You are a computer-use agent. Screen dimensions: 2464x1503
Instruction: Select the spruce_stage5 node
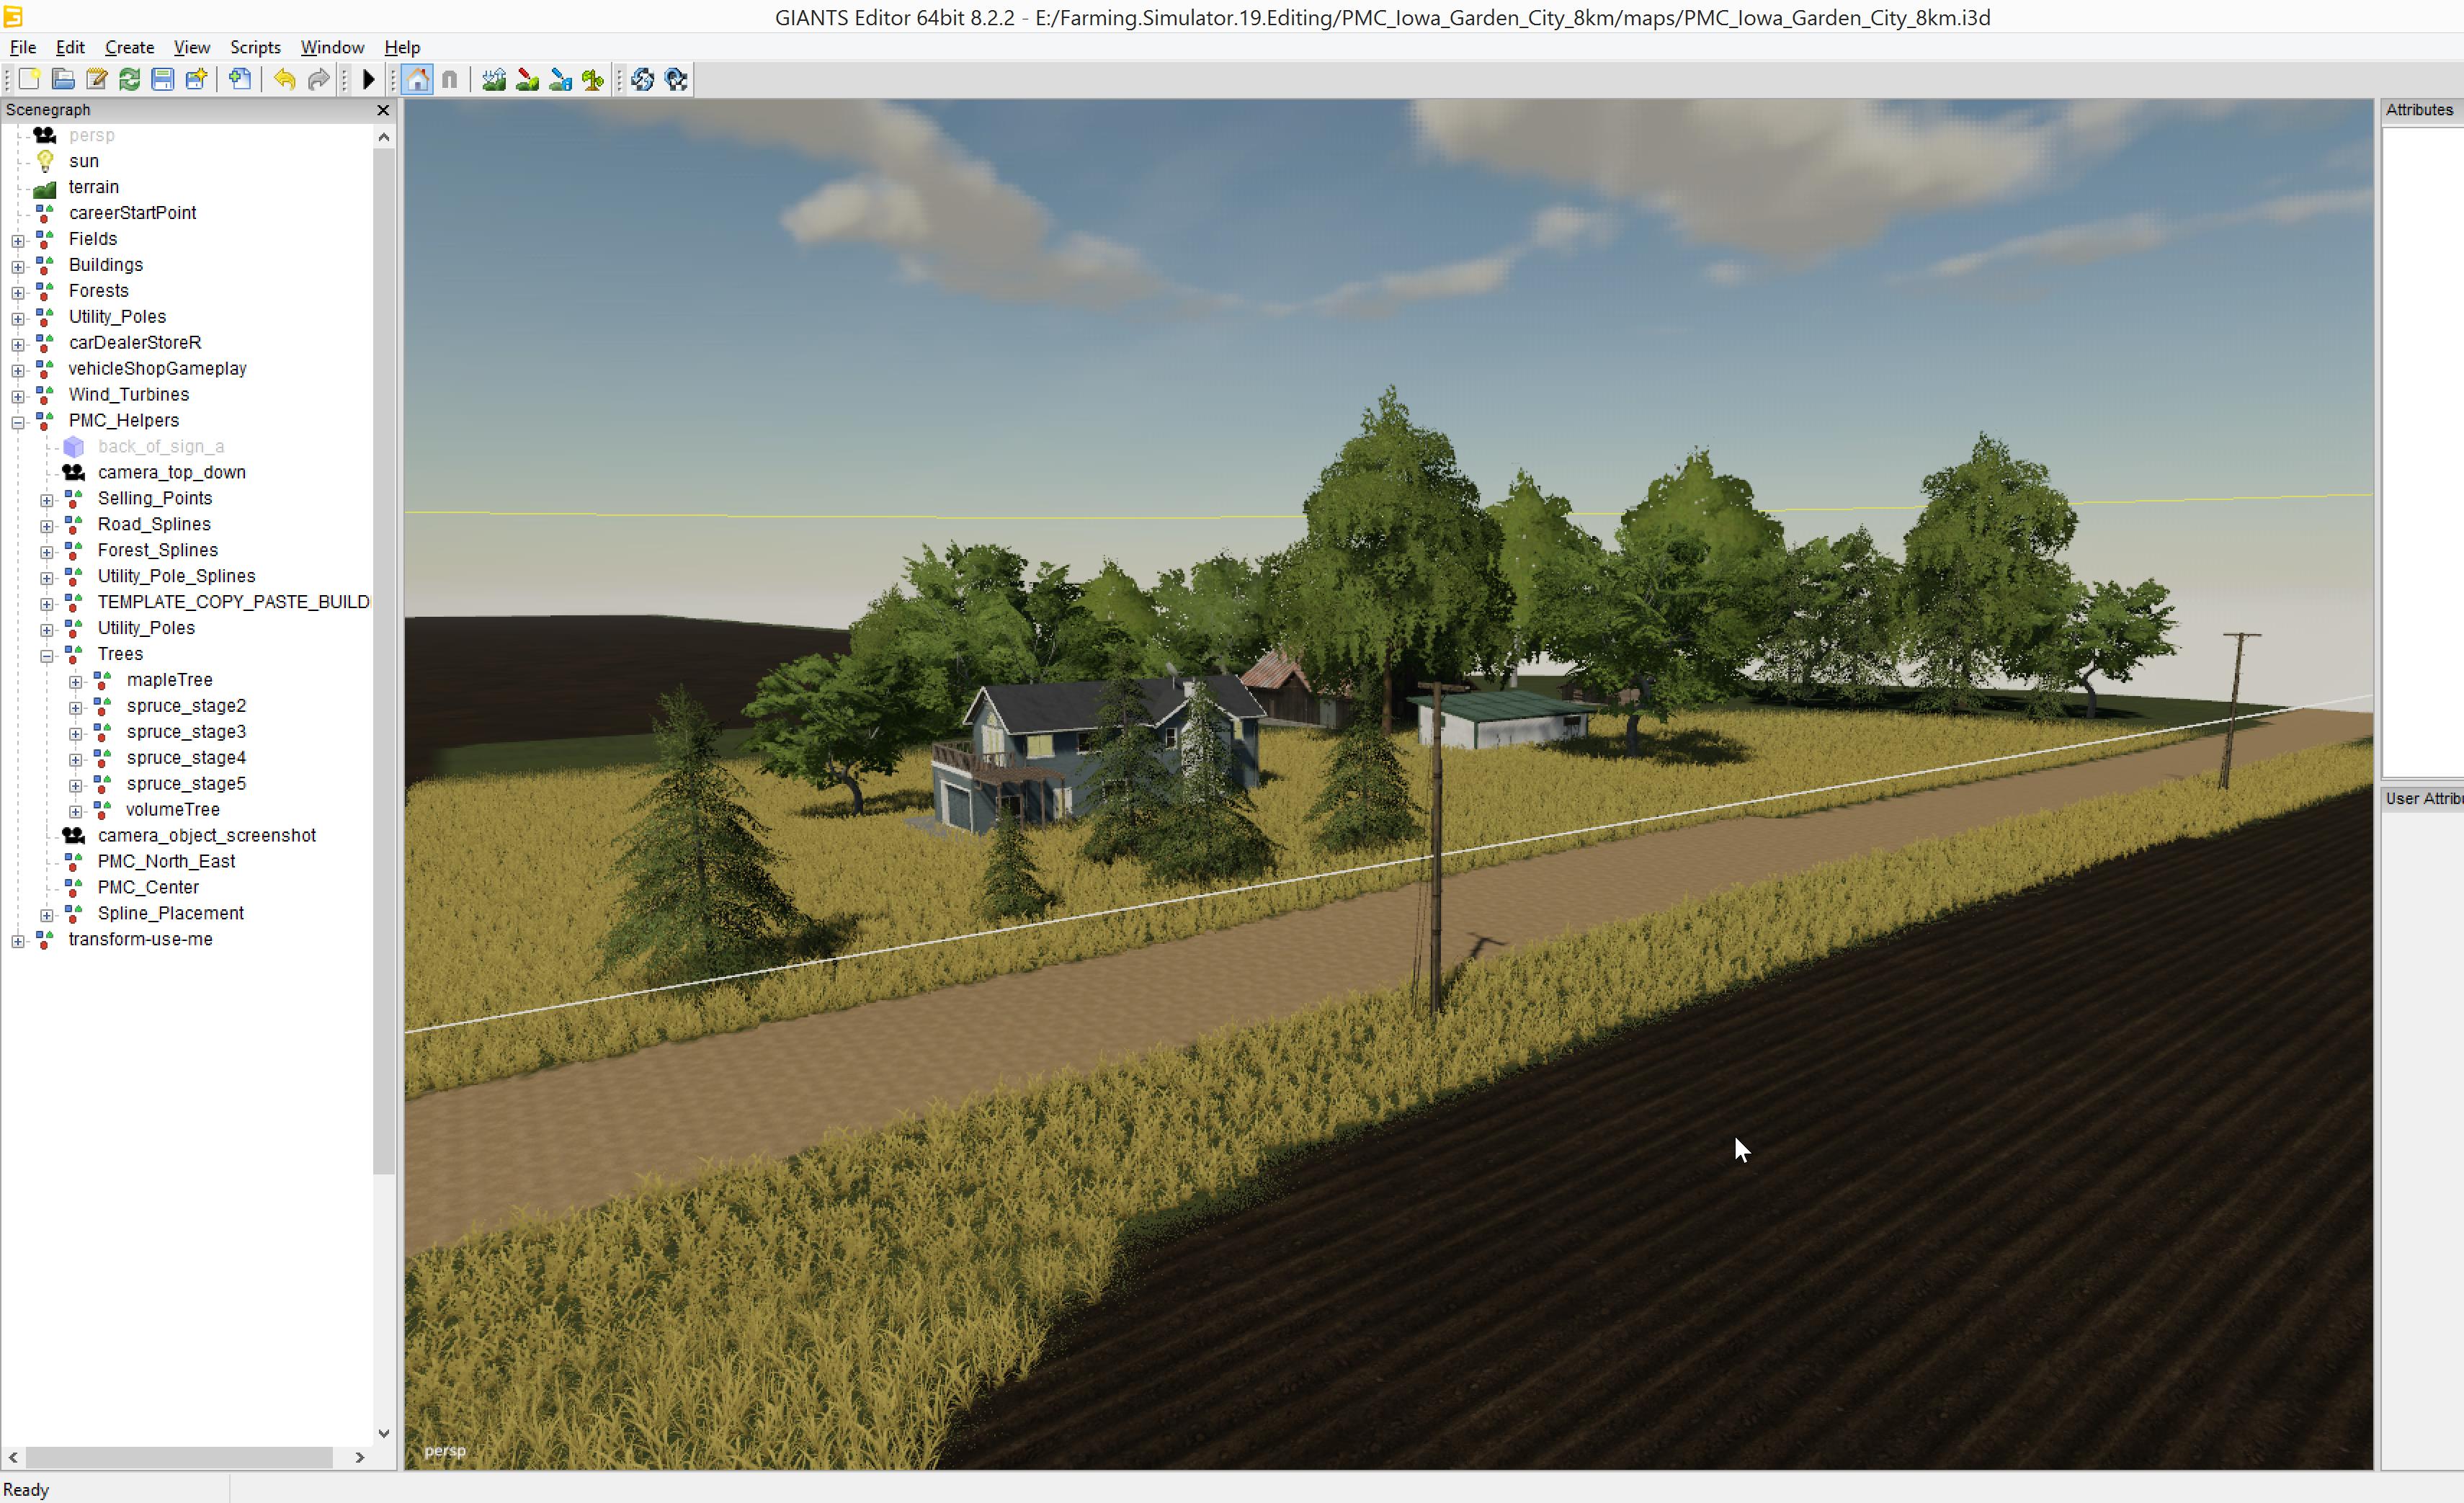click(186, 783)
